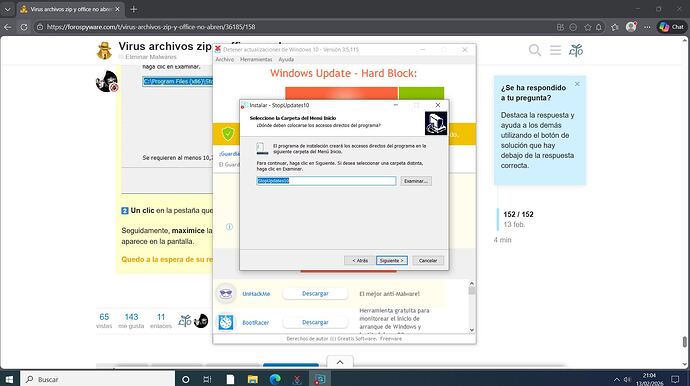Focus the Start Menu folder name field
Screen dimensions: 690x386
tap(326, 181)
